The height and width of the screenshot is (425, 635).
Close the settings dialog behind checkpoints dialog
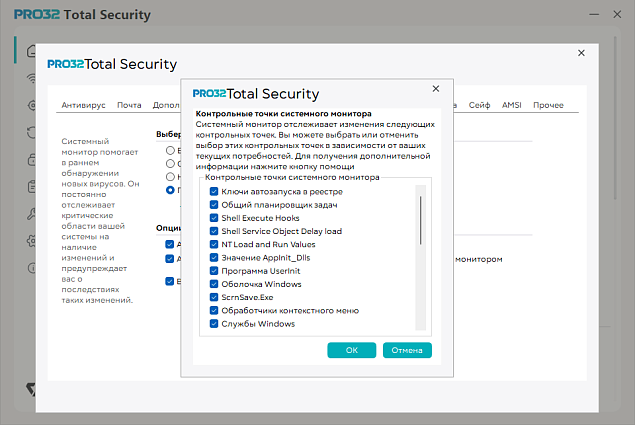point(581,53)
